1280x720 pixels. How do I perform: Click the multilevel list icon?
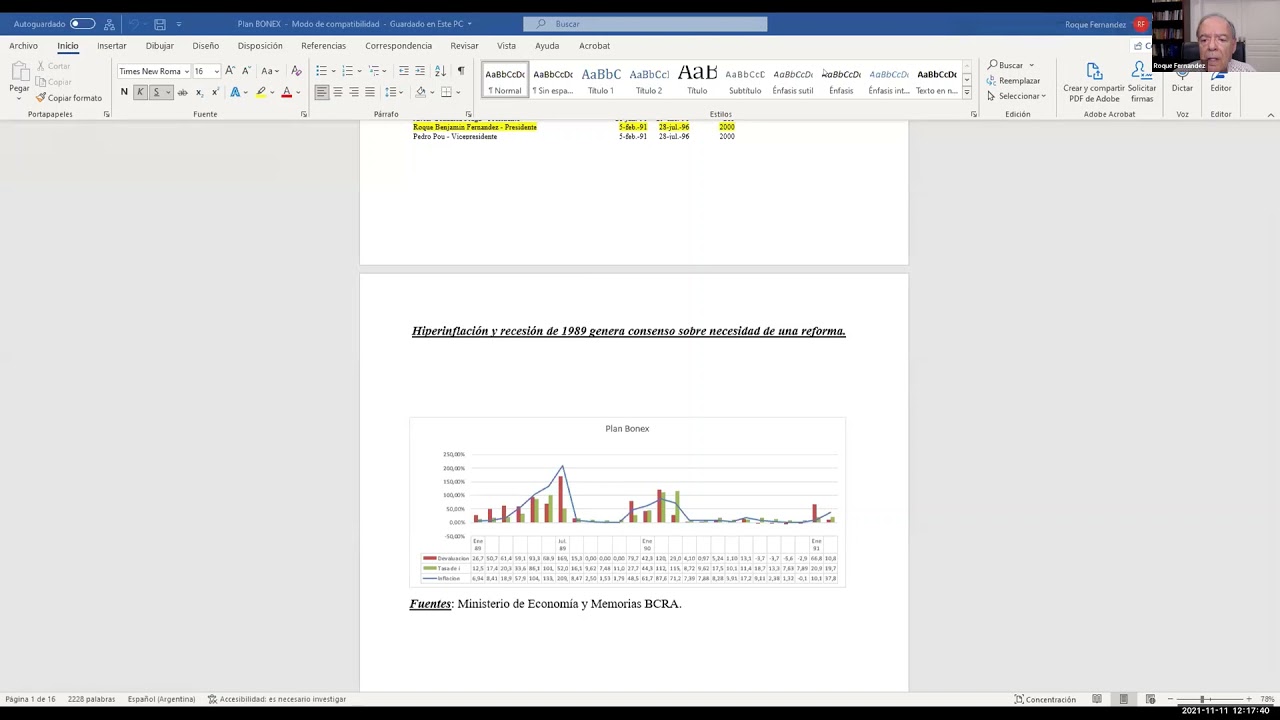[x=374, y=71]
